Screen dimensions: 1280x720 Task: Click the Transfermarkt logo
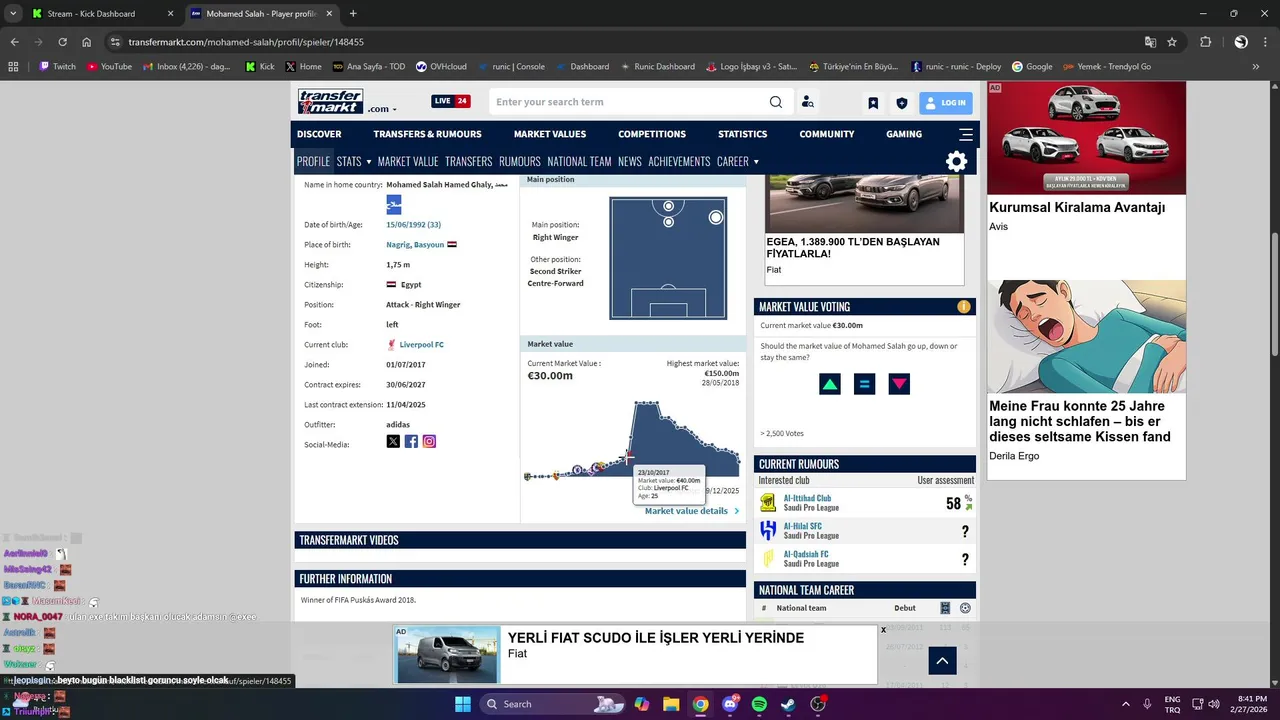330,101
